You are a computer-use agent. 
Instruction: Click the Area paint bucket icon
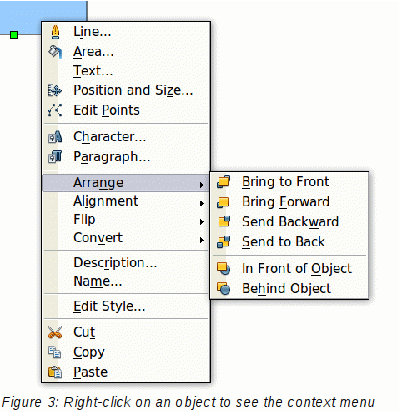pos(55,52)
